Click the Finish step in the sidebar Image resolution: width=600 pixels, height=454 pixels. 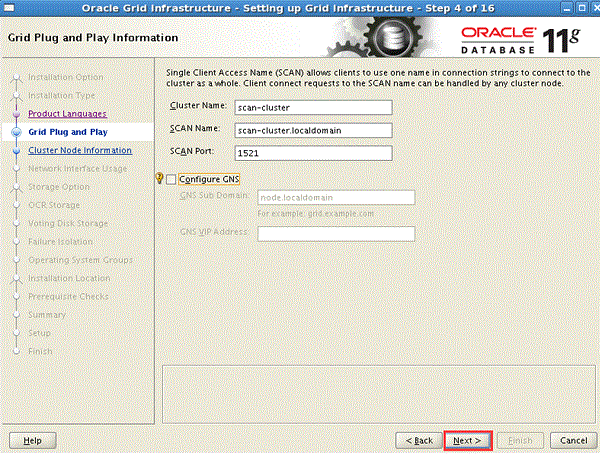40,351
